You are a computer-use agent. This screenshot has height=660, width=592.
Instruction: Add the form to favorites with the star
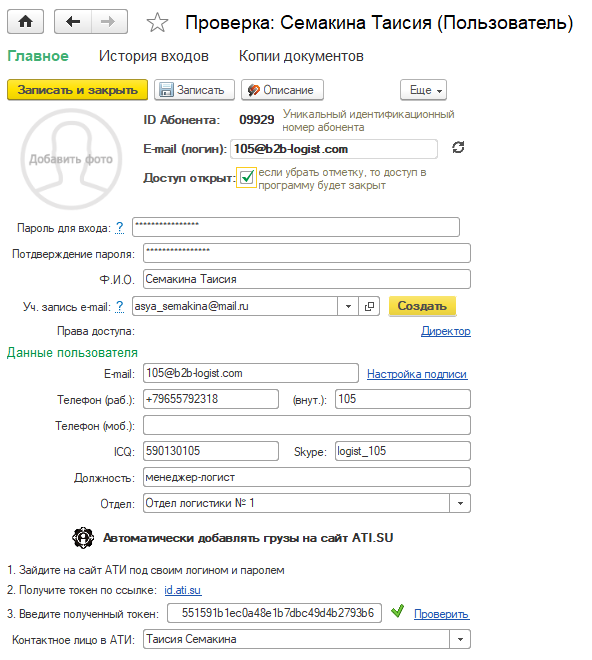[x=157, y=22]
